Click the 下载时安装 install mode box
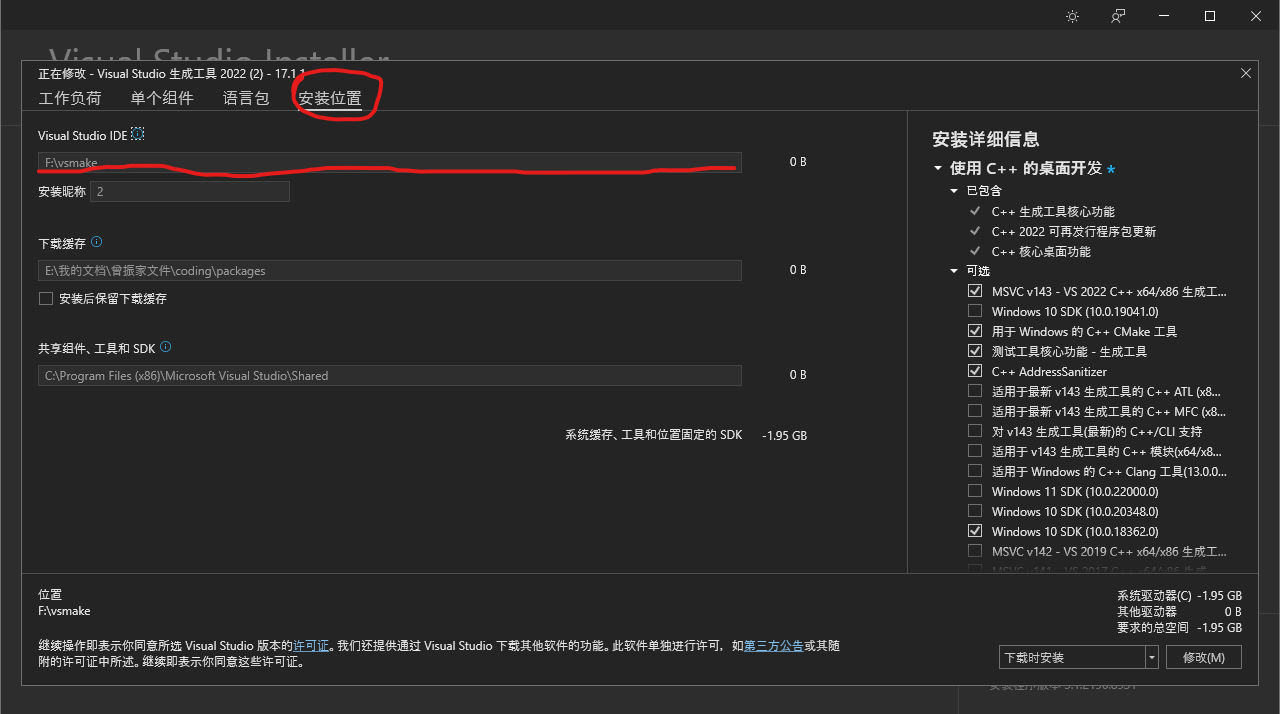Screen dimensions: 1280x714 point(1072,657)
